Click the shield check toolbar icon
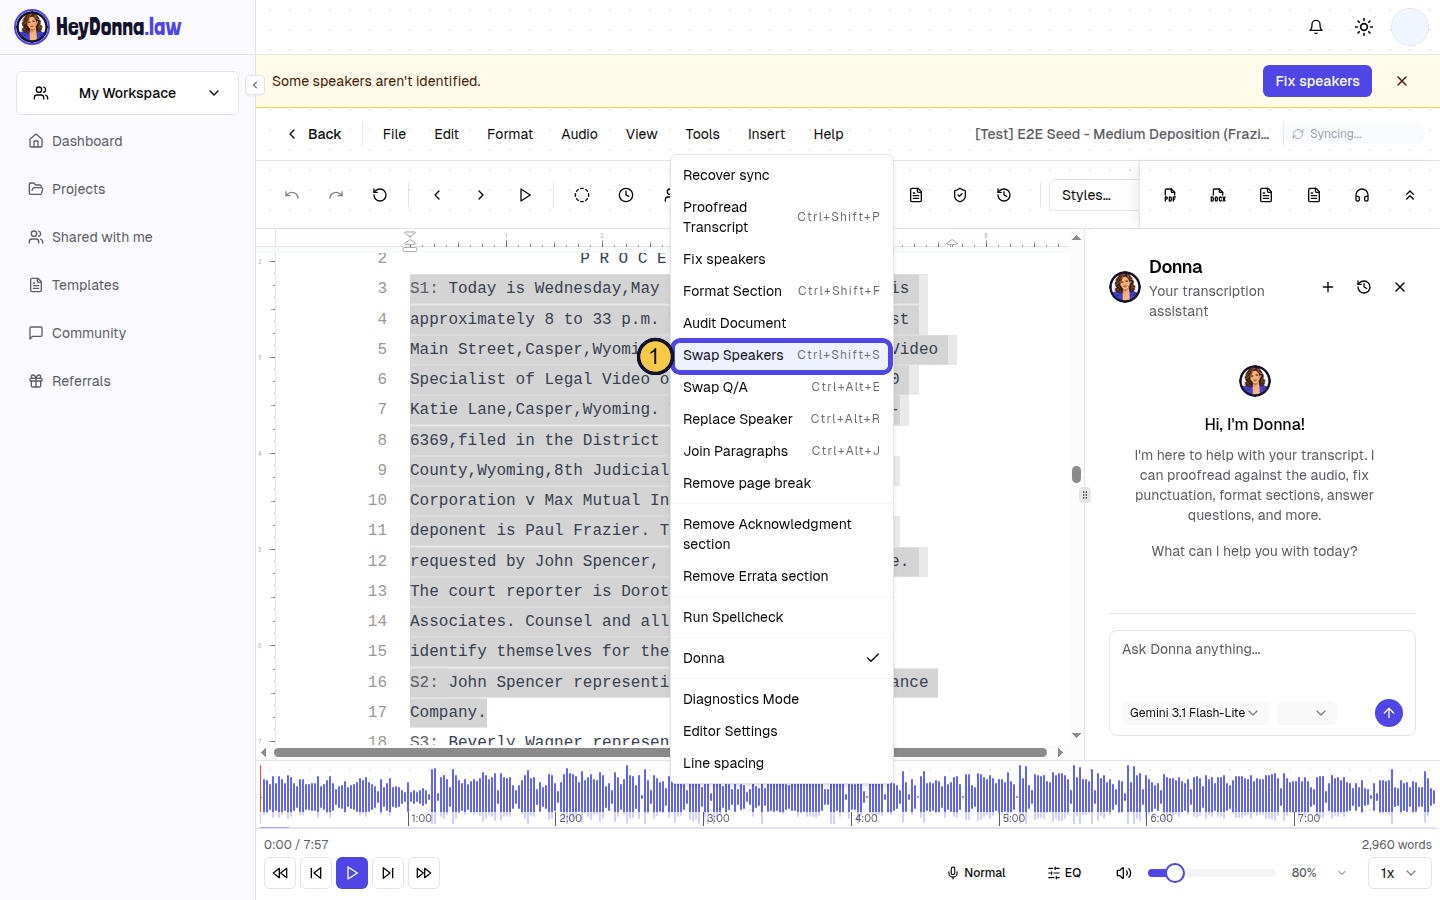 point(960,195)
